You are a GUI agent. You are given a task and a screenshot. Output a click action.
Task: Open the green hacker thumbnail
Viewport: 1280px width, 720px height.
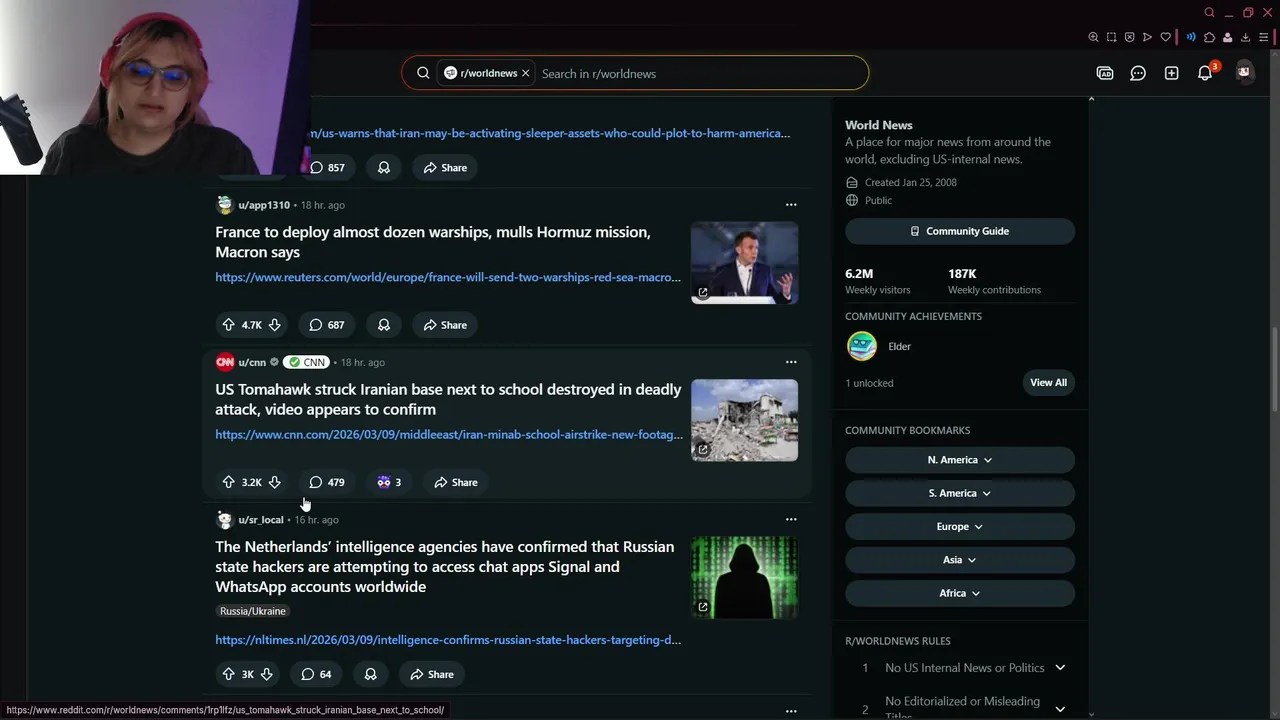745,577
